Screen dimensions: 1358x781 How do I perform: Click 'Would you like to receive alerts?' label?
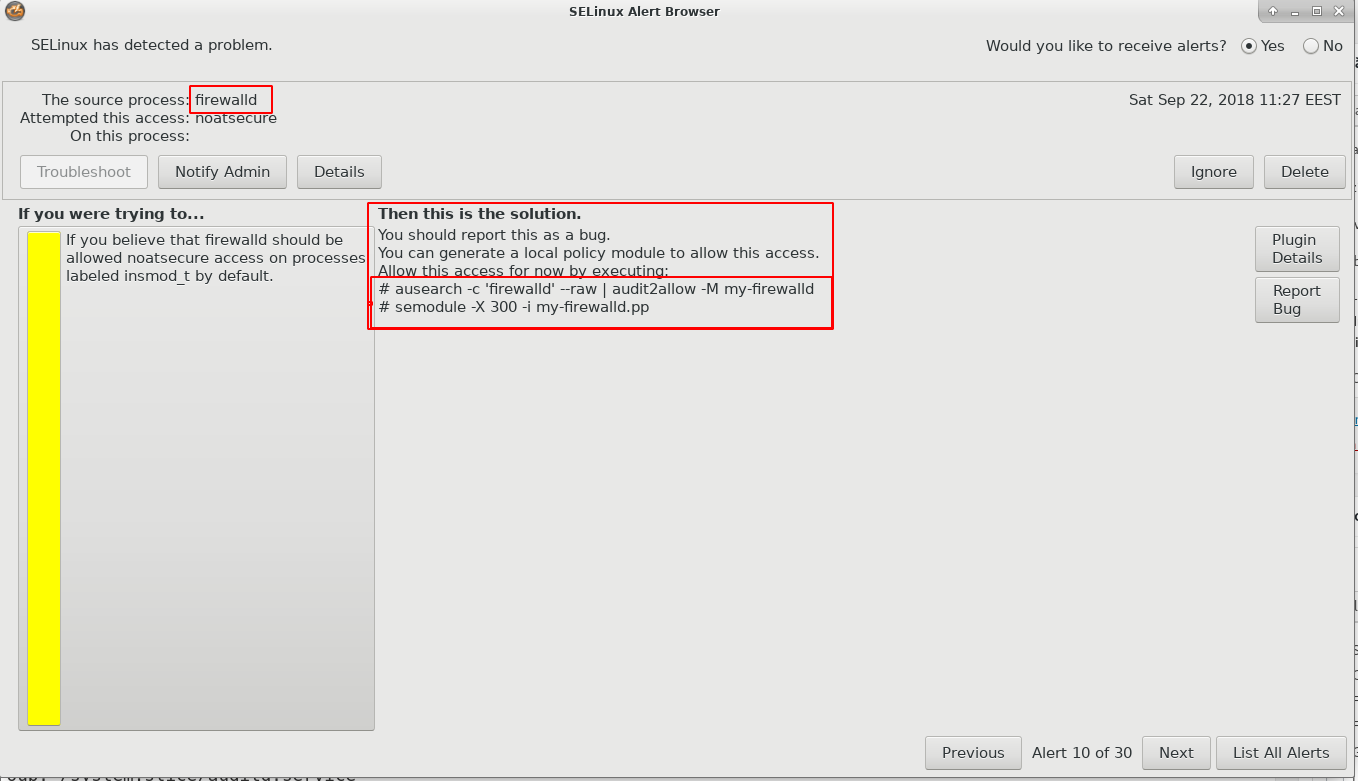[x=1106, y=46]
